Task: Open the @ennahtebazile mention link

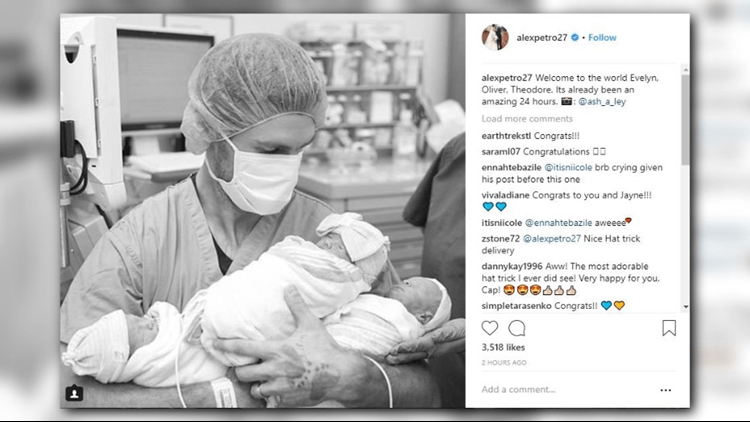Action: tap(558, 222)
